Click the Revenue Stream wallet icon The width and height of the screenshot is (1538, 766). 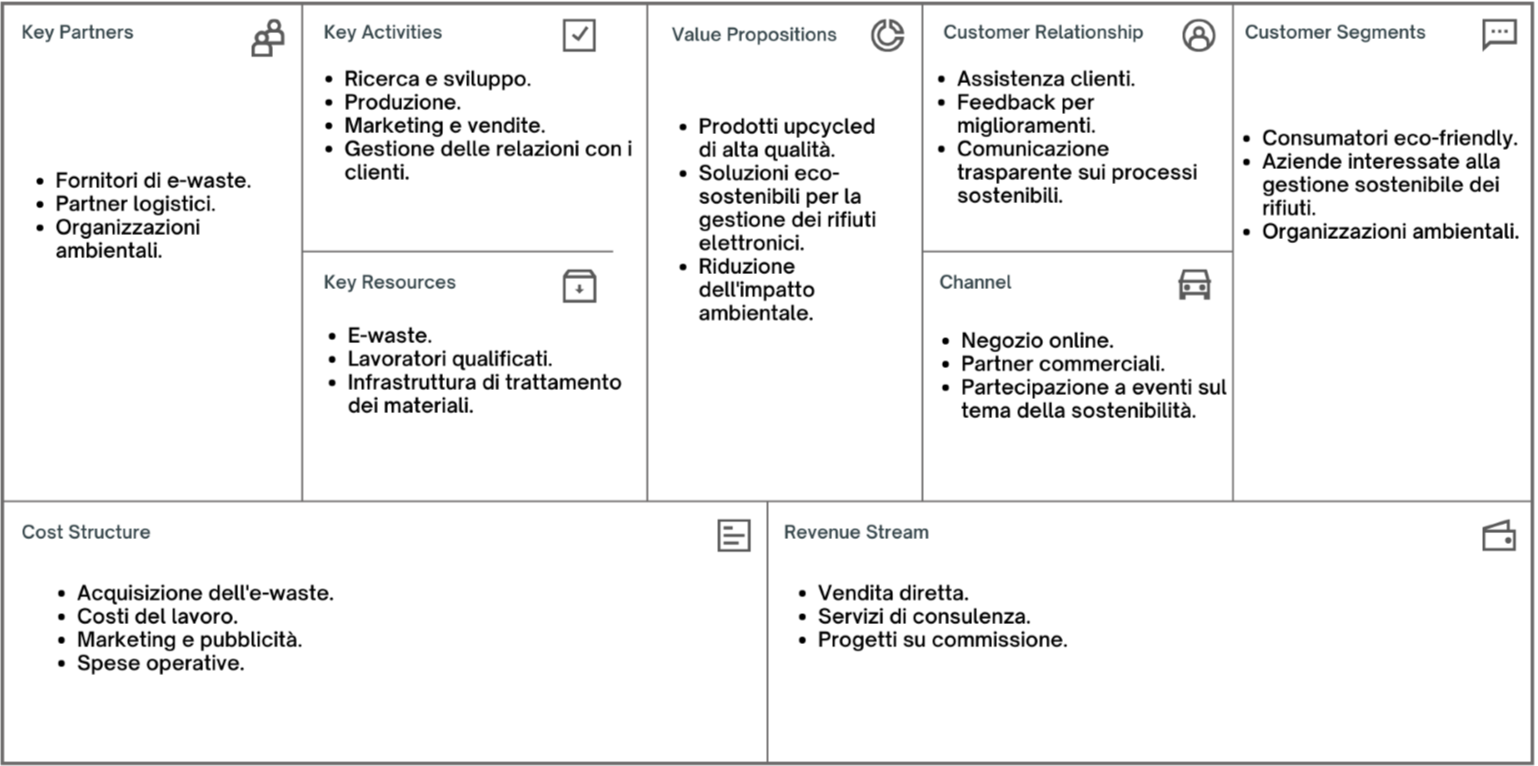1498,536
